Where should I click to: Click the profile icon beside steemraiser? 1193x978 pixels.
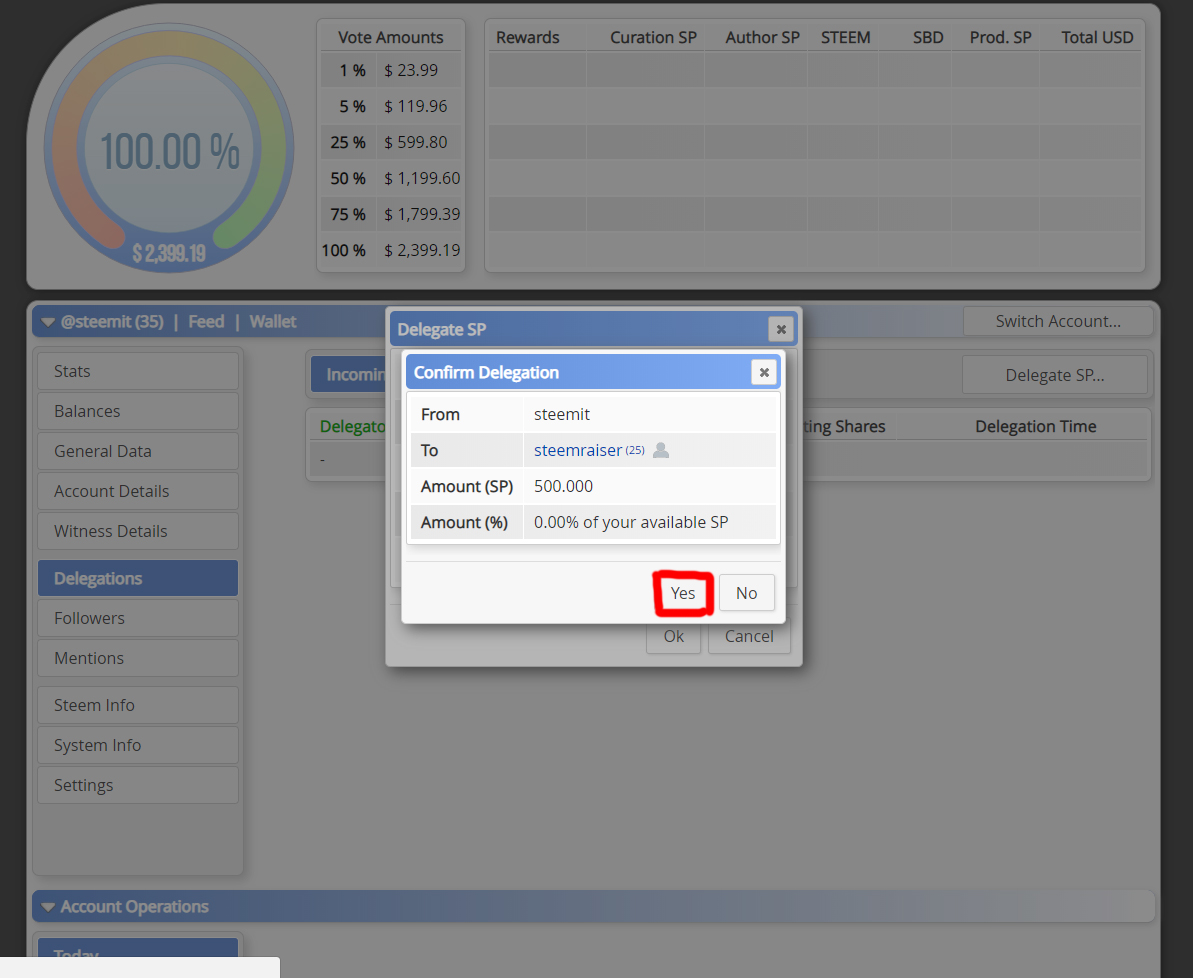coord(661,451)
